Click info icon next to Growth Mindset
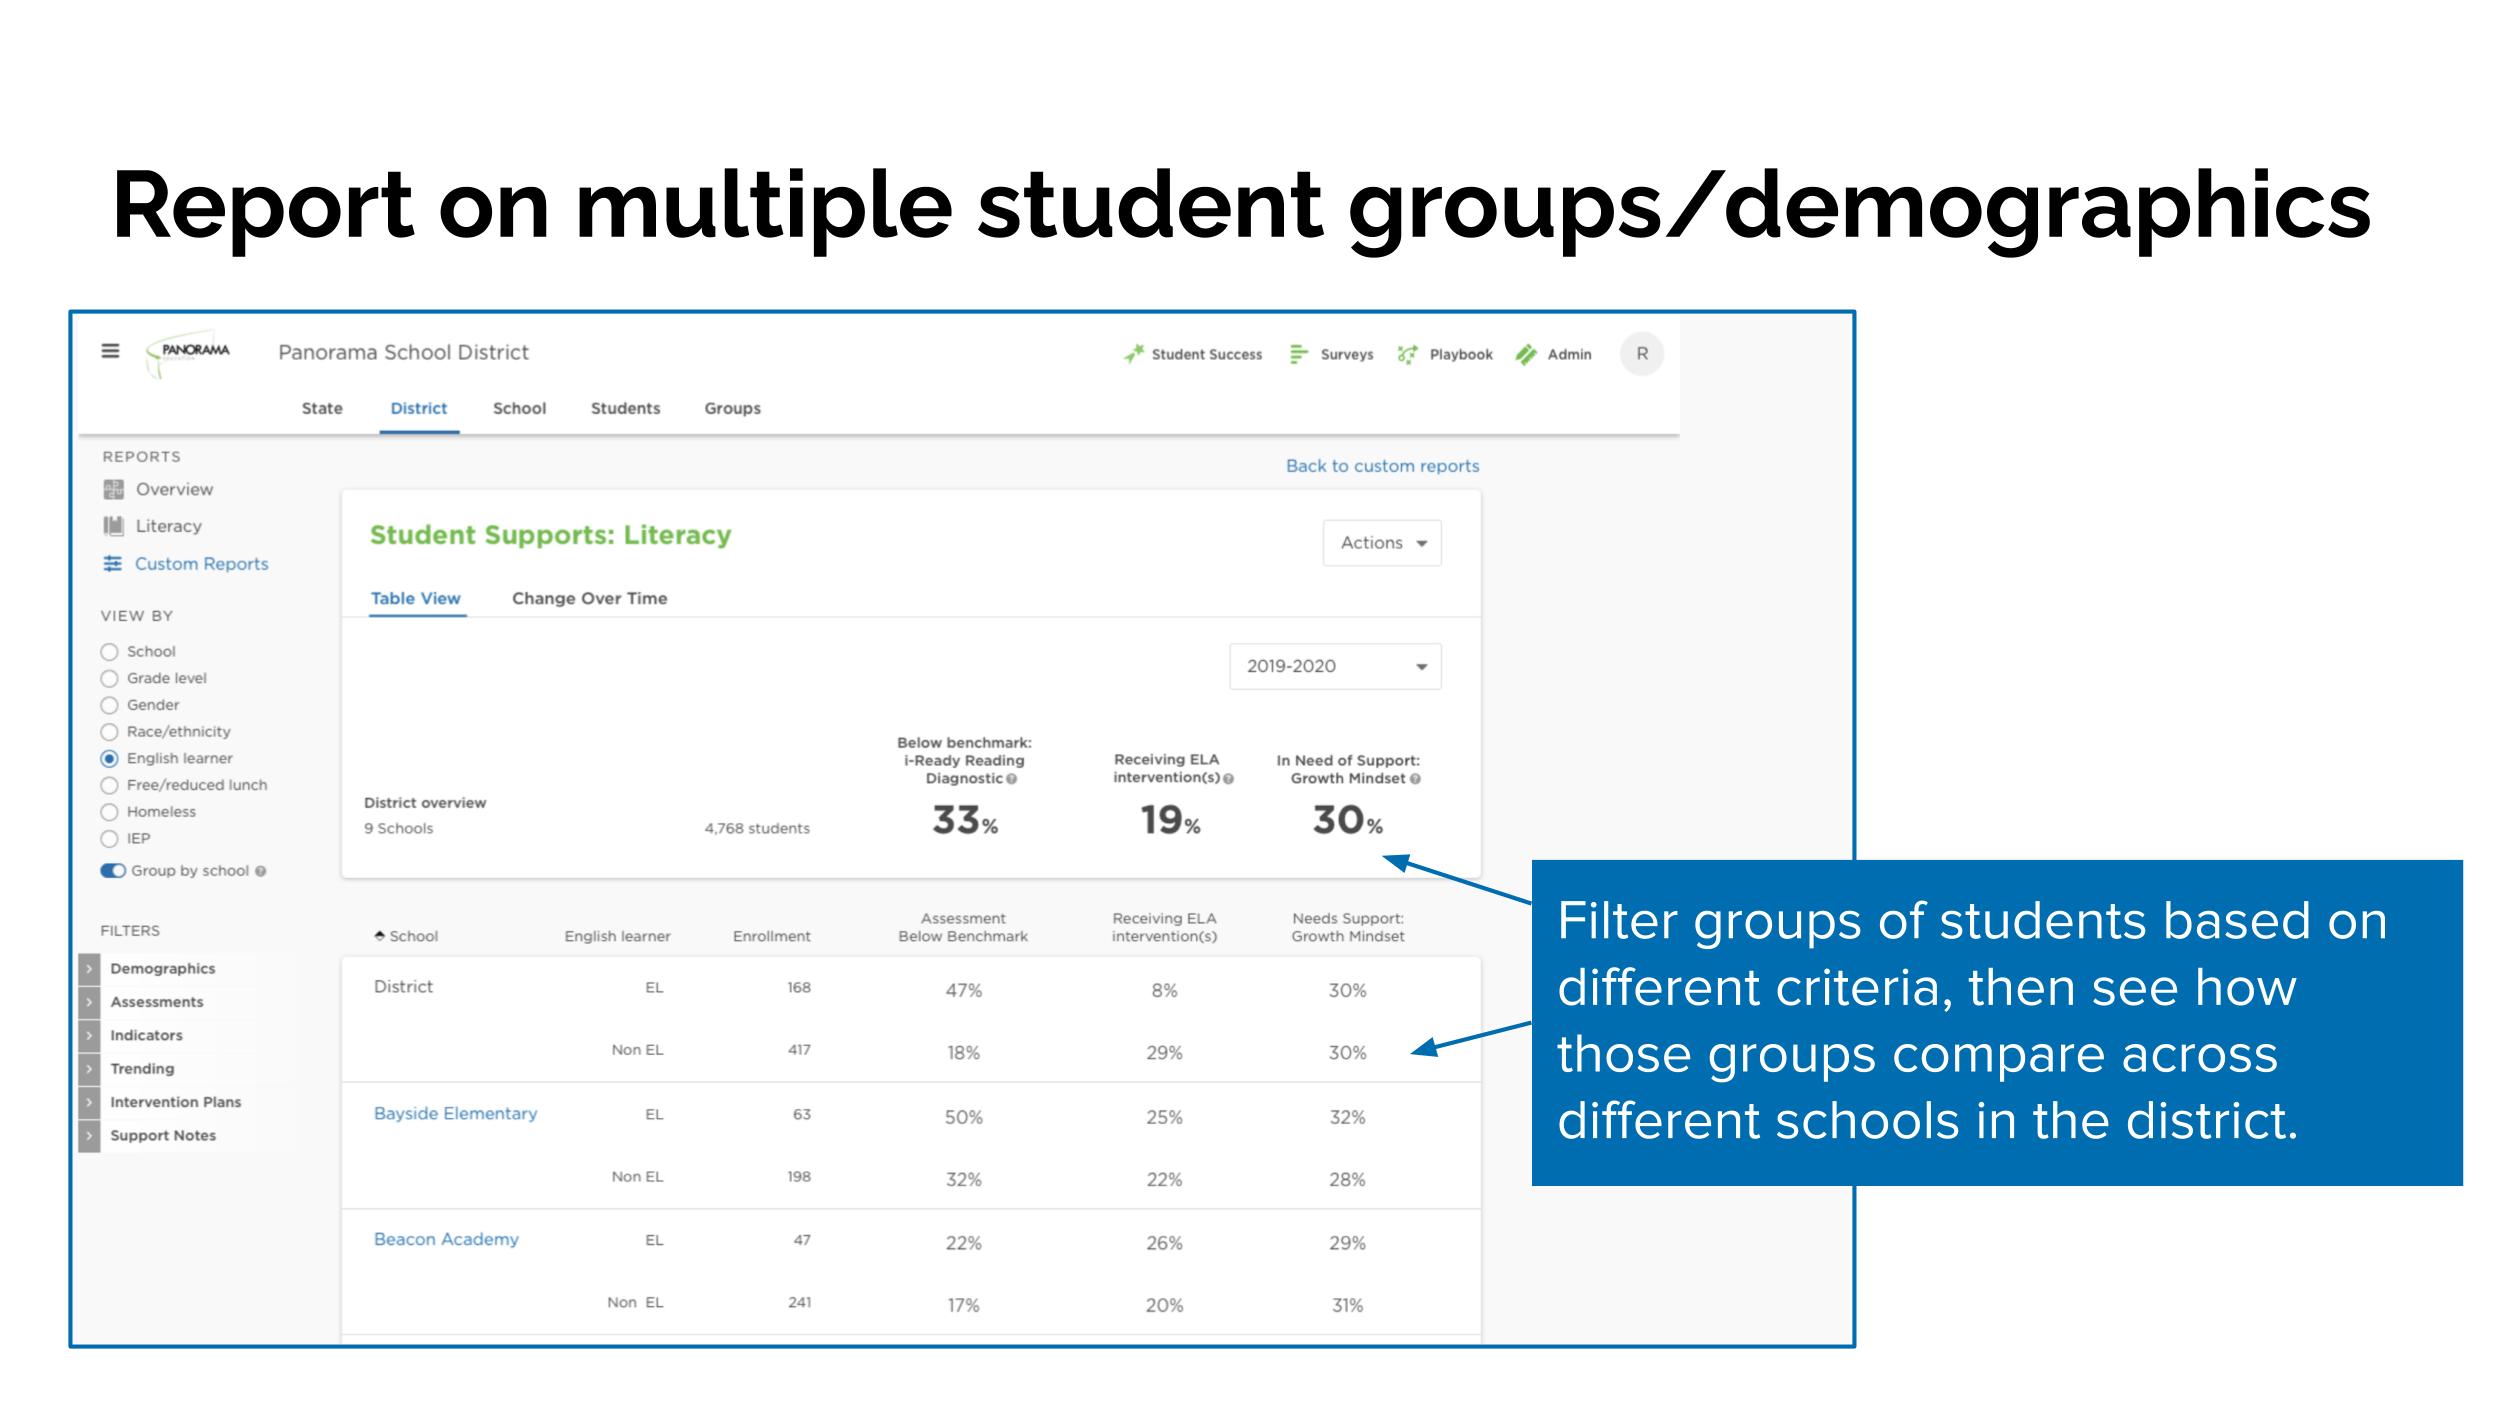Image resolution: width=2500 pixels, height=1407 pixels. (1415, 779)
